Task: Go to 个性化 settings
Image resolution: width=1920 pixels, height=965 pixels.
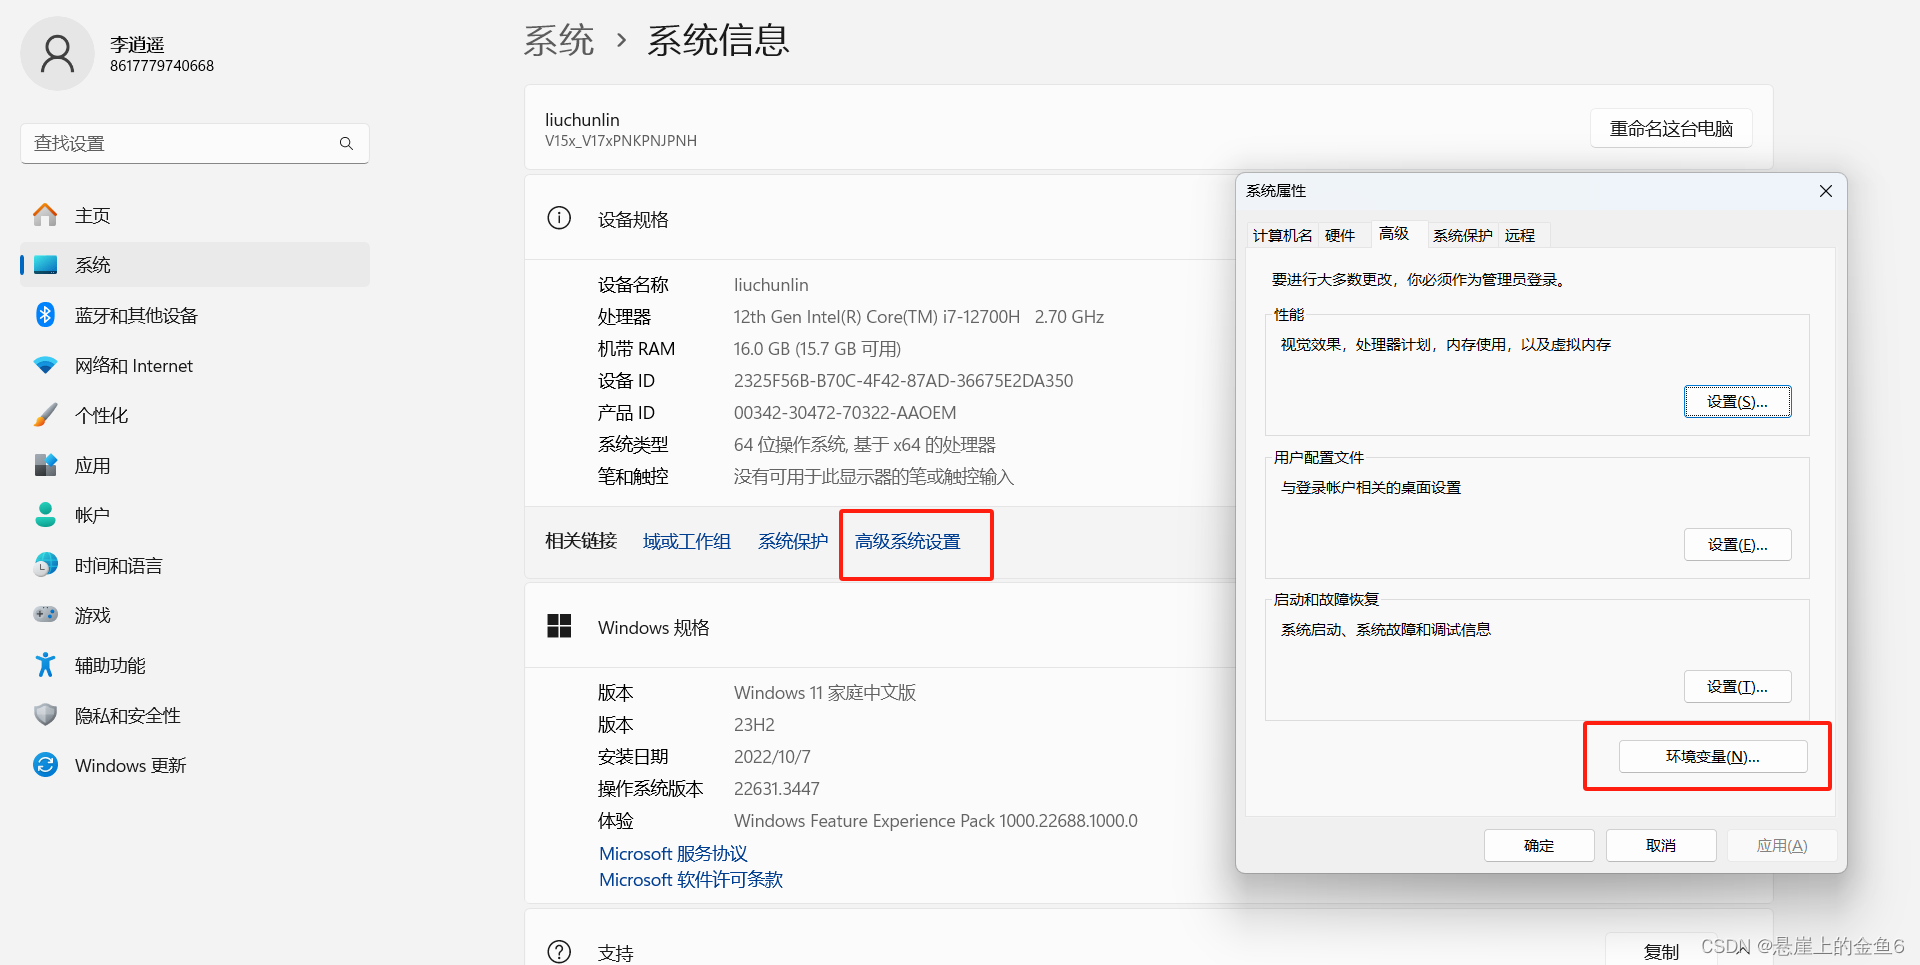Action: (x=195, y=415)
